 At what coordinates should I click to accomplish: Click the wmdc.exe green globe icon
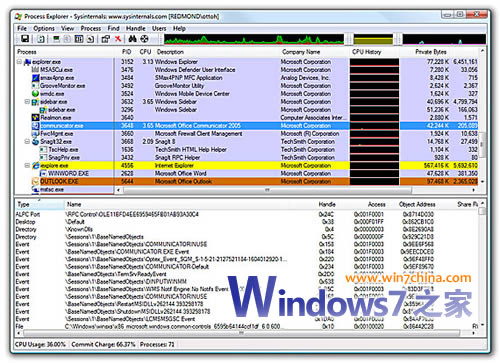click(36, 94)
